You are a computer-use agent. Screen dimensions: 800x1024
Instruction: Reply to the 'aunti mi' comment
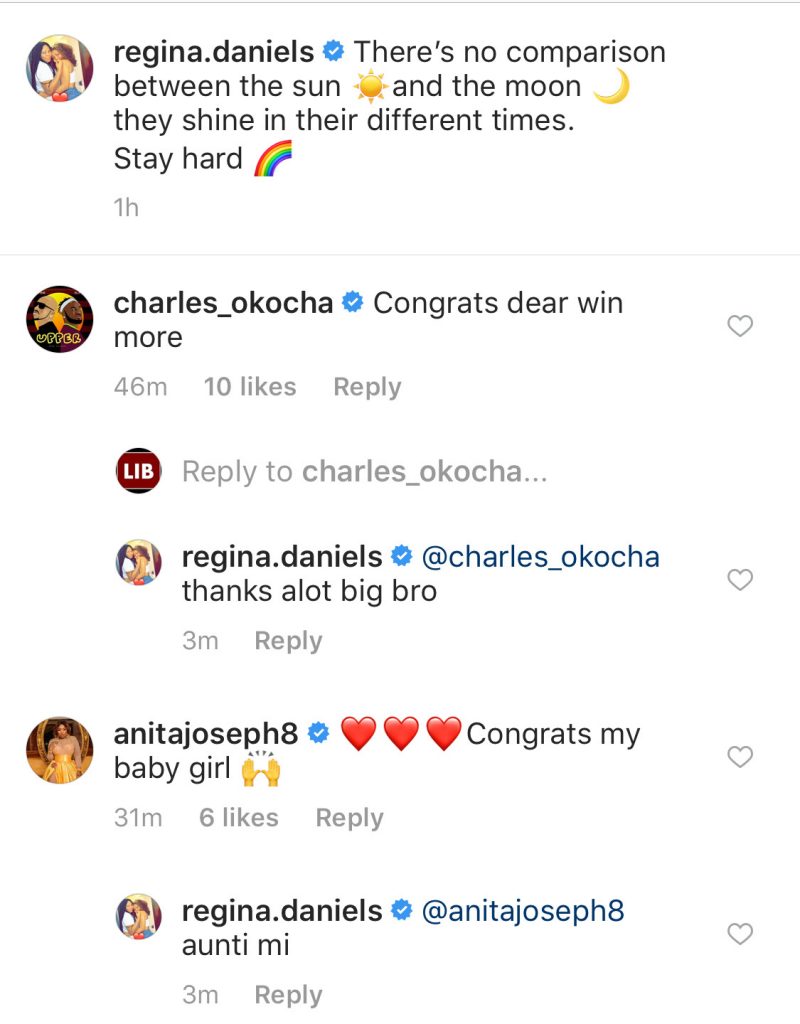coord(288,995)
